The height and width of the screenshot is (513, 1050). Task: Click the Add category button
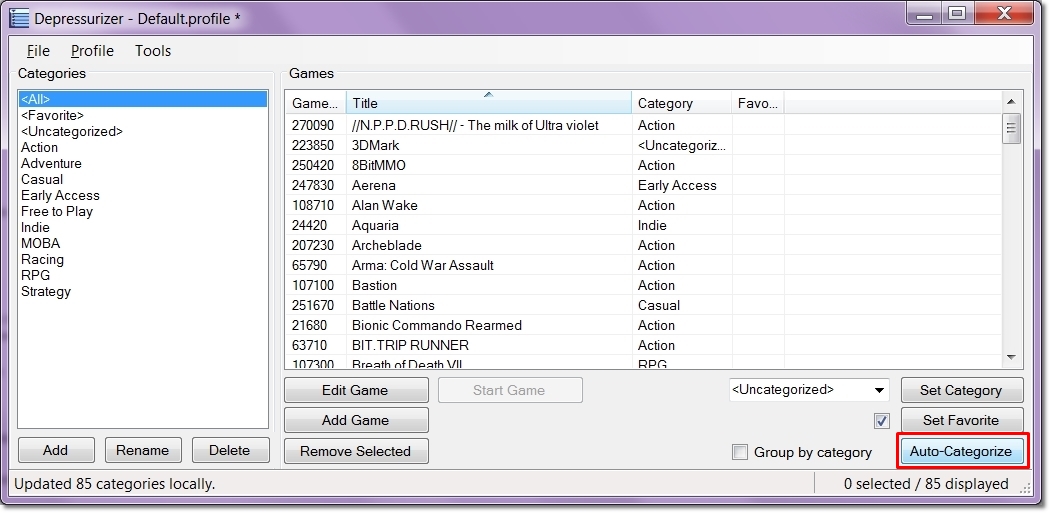click(x=56, y=450)
